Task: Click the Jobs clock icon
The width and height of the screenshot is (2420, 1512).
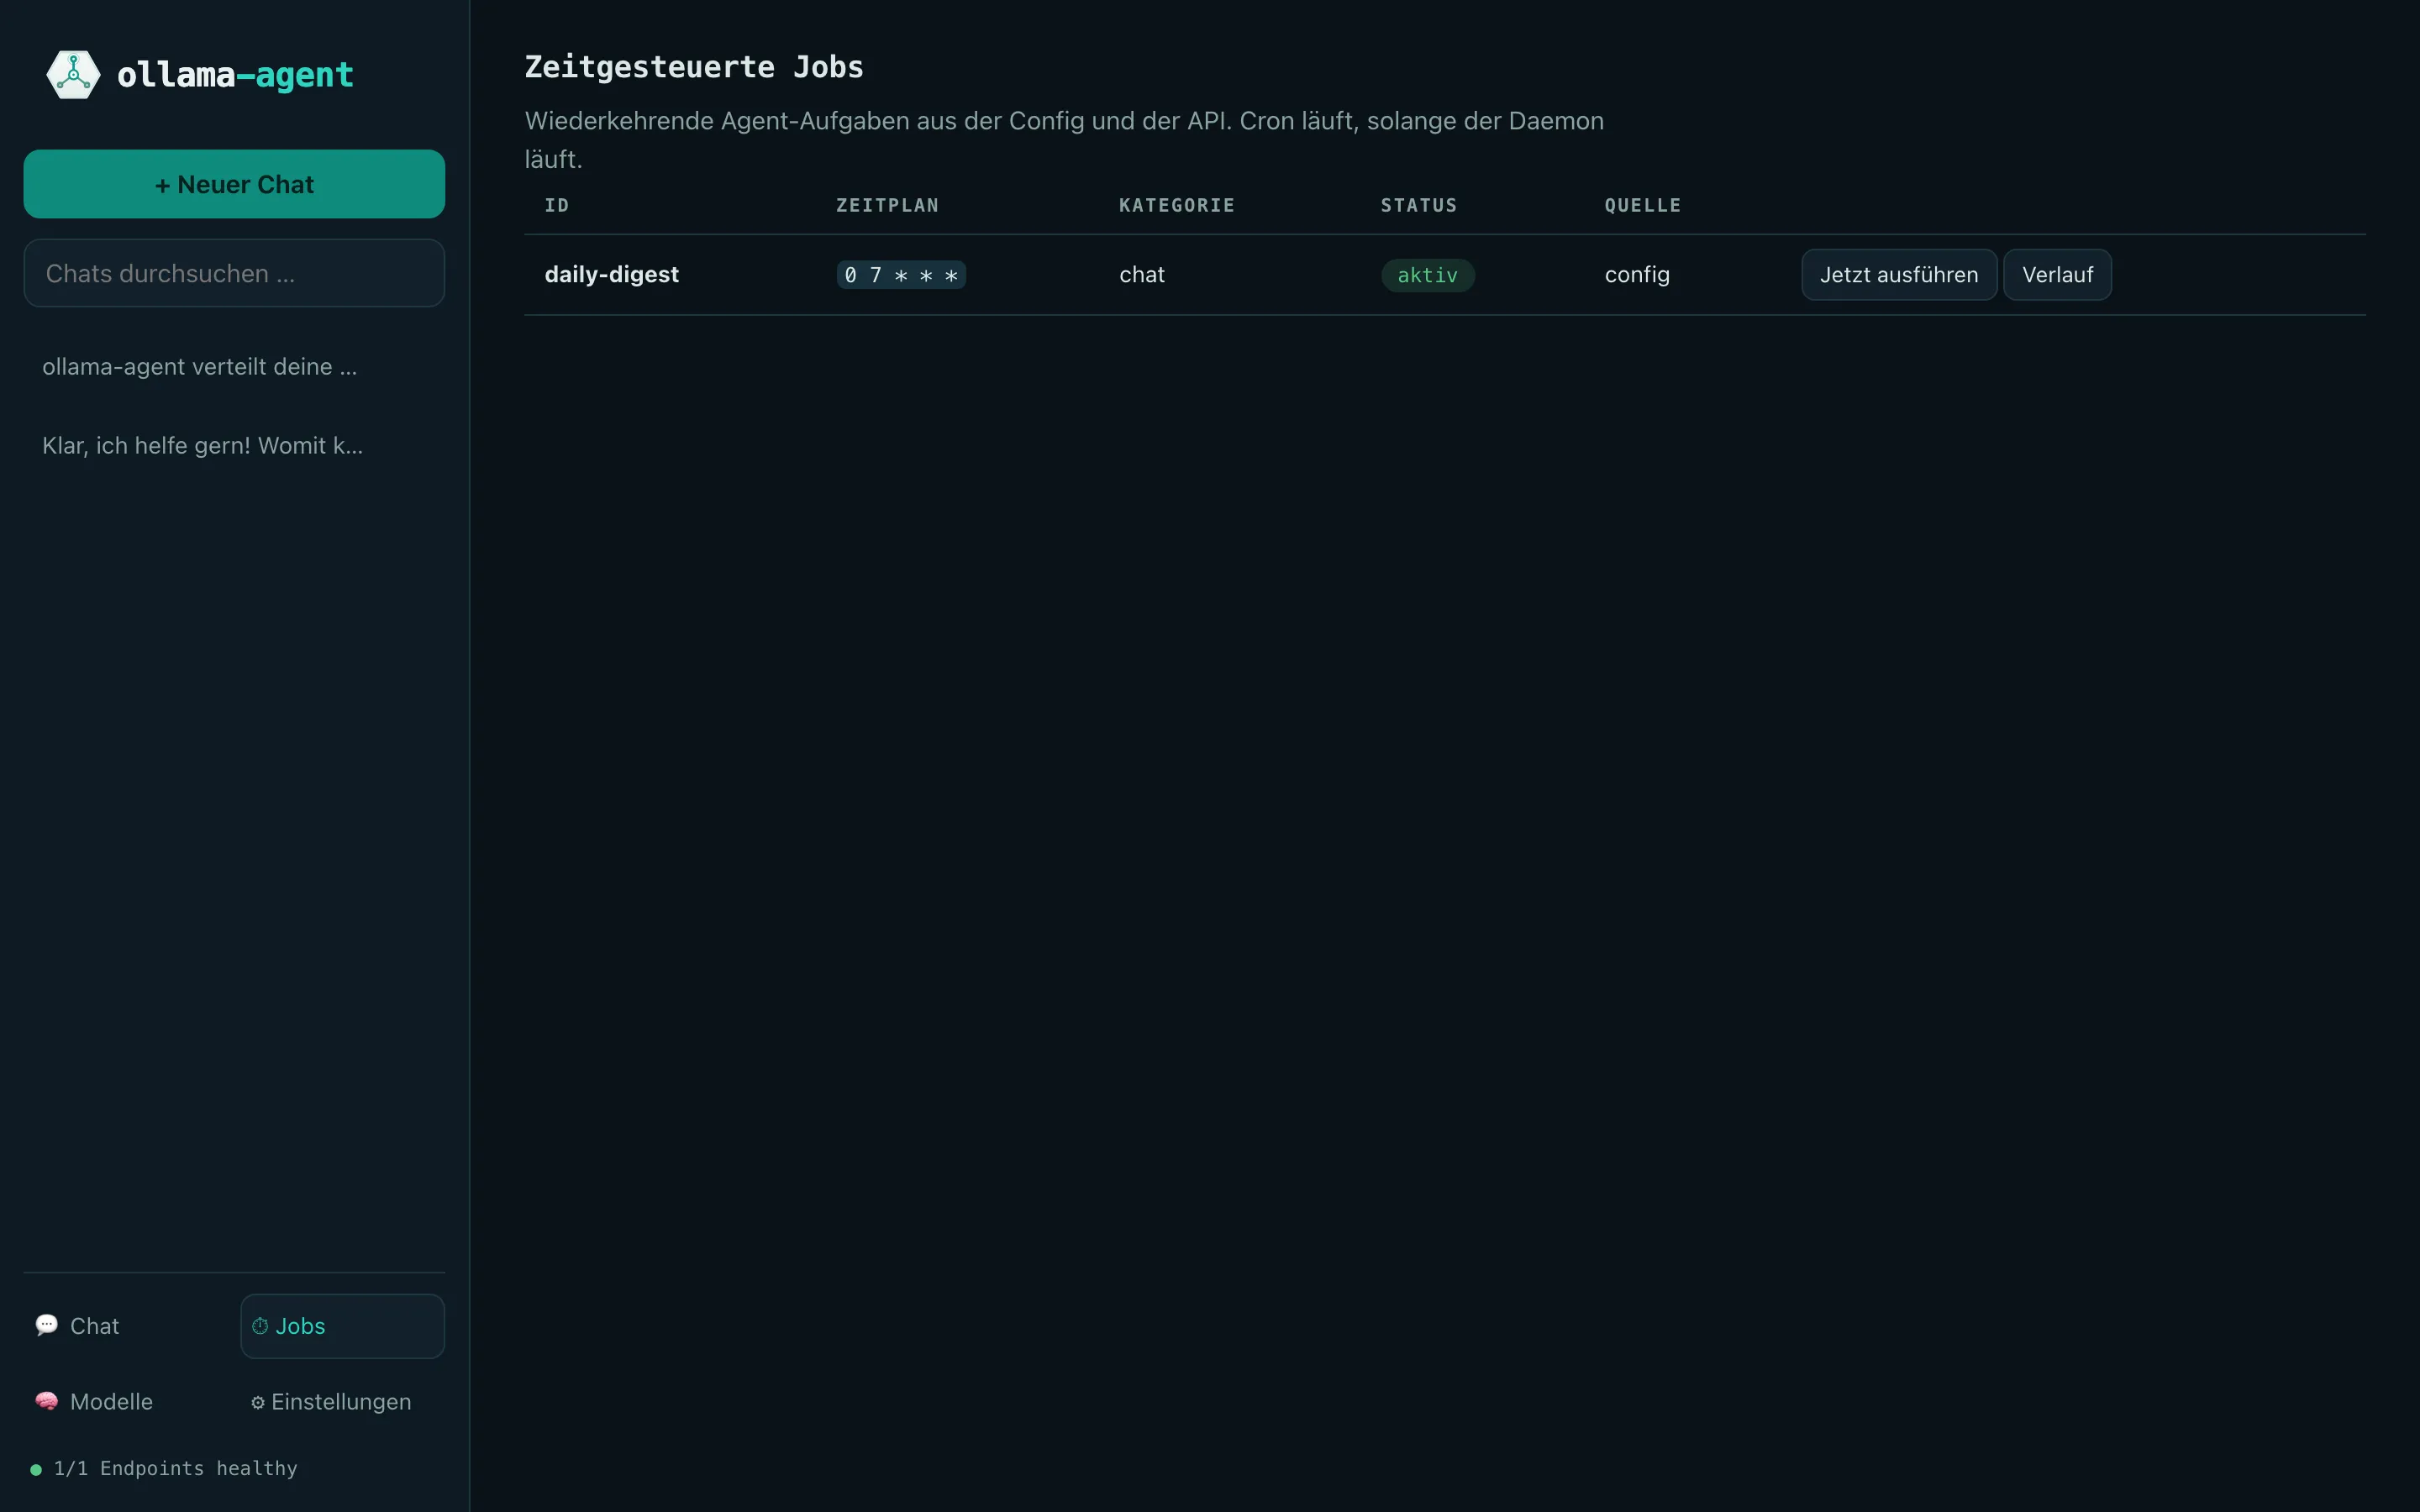Action: [260, 1326]
